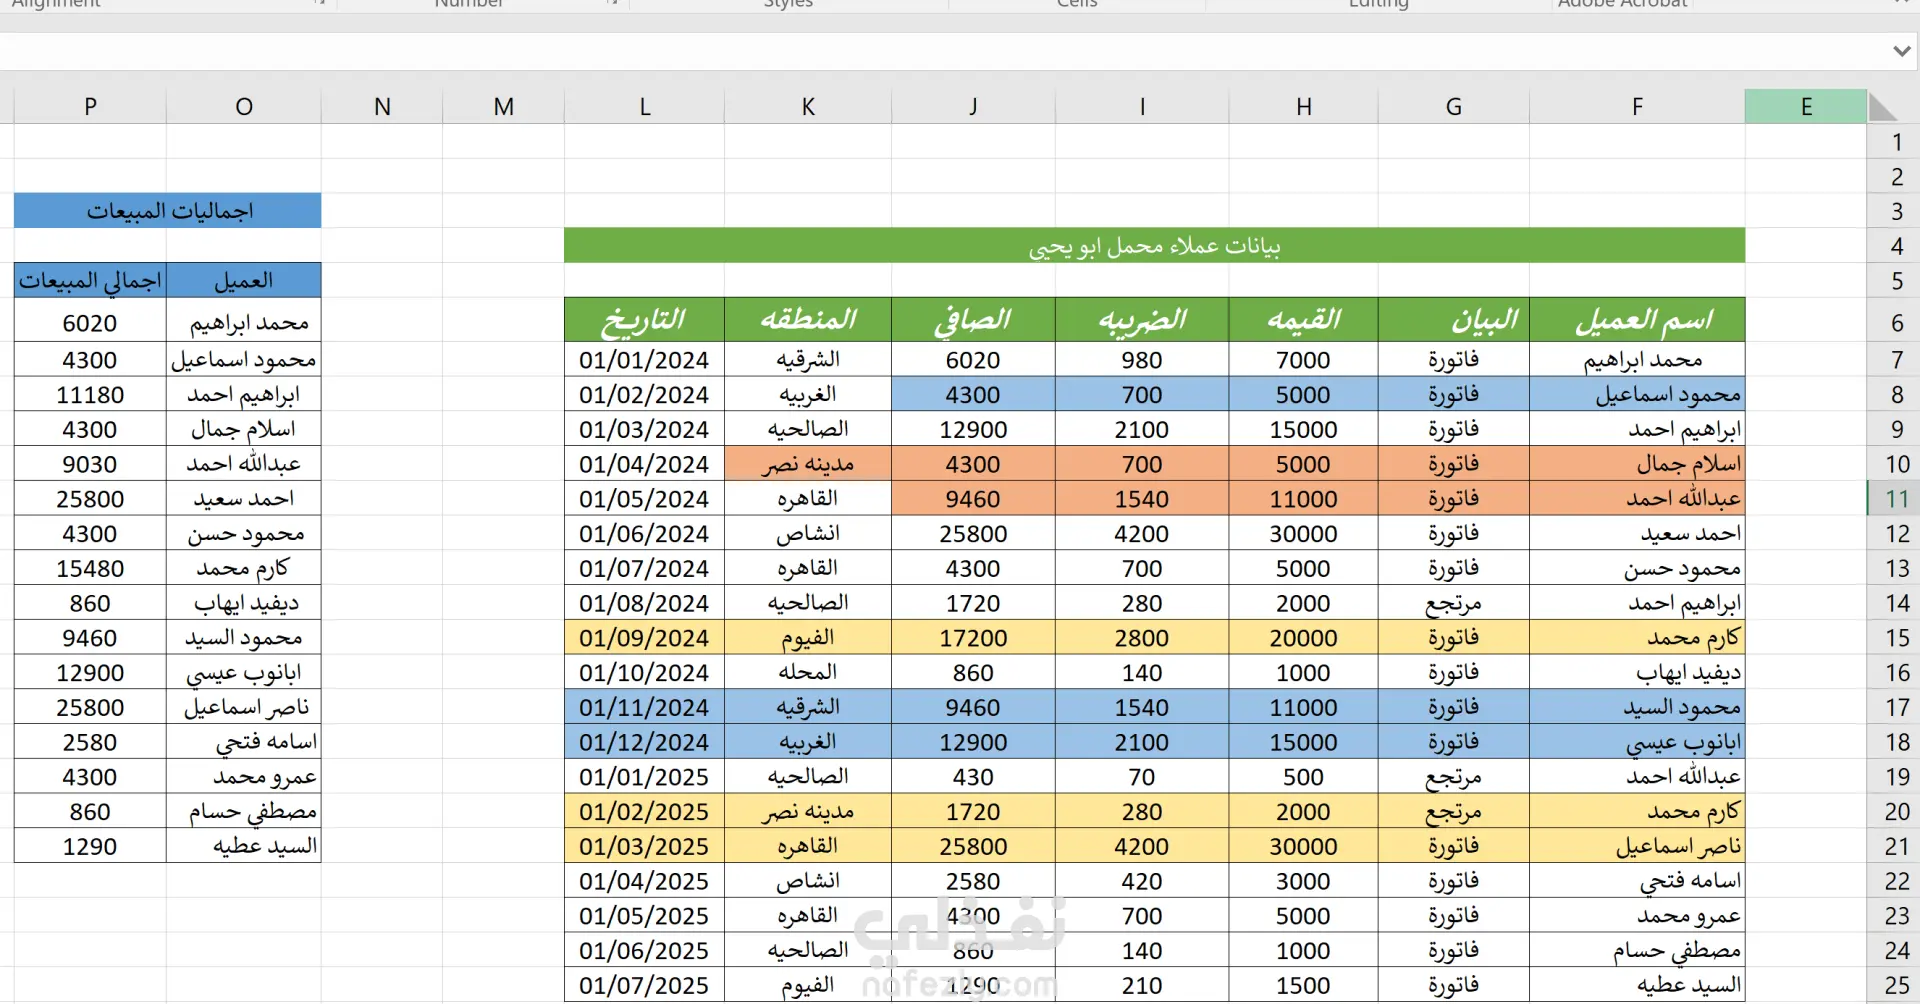
Task: Select value cell 500 in row 19
Action: [x=1304, y=777]
